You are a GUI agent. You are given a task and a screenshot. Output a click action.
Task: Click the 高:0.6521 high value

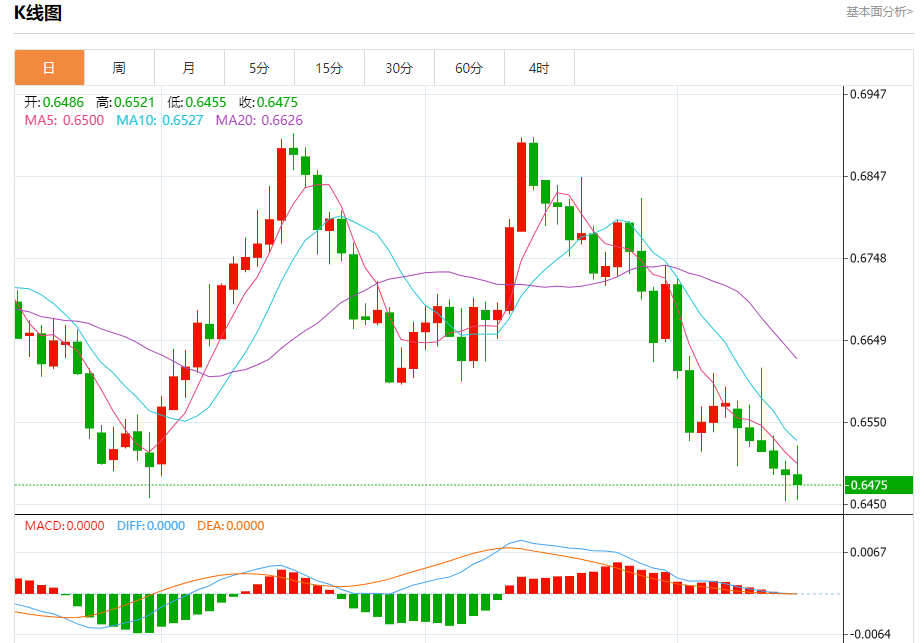[x=126, y=103]
